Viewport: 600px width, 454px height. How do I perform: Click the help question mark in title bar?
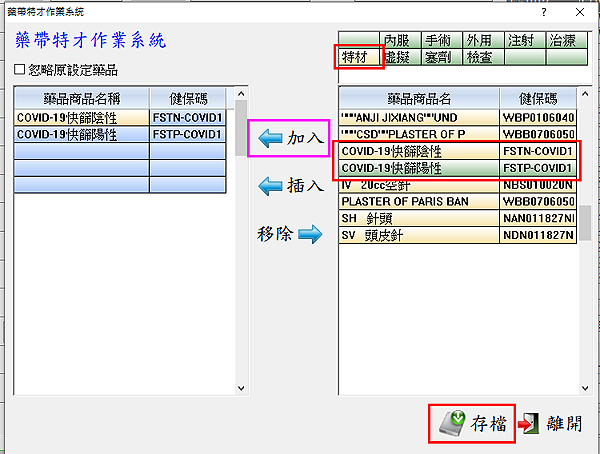point(543,9)
